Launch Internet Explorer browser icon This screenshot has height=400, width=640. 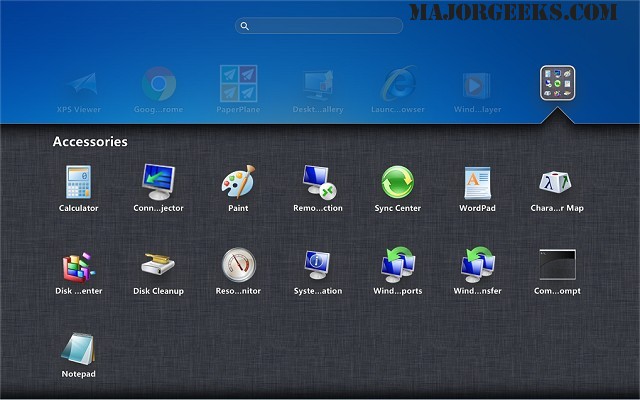click(x=398, y=83)
